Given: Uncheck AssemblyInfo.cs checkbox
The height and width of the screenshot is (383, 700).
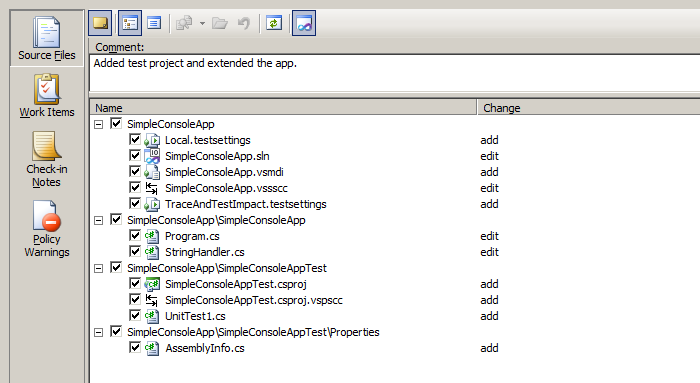Looking at the screenshot, I should [135, 347].
